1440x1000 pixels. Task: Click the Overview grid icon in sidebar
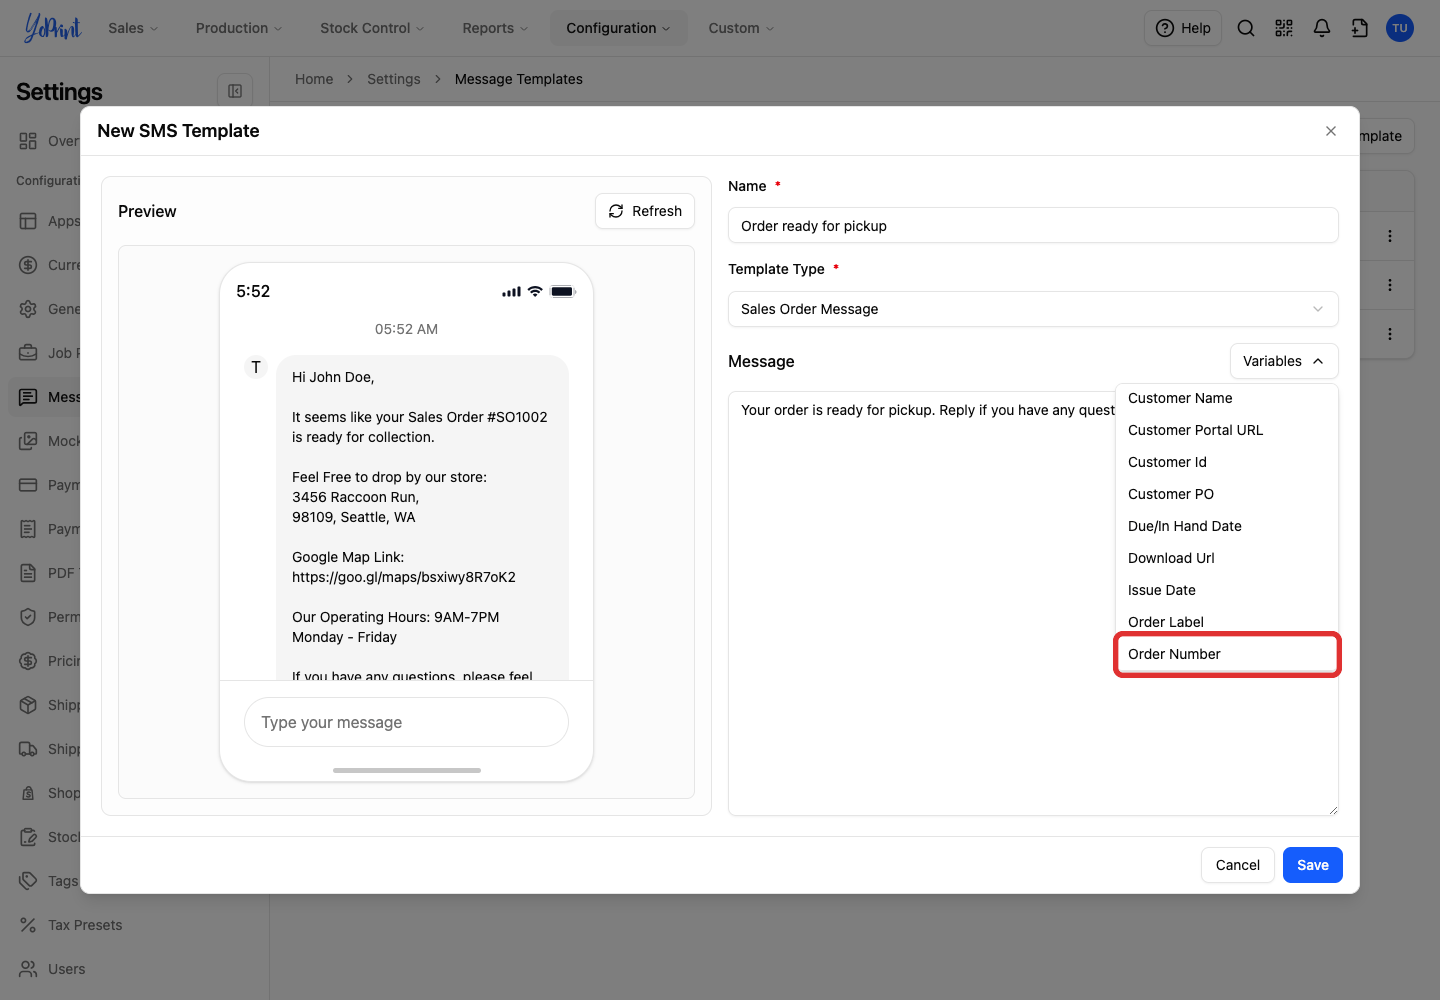28,141
